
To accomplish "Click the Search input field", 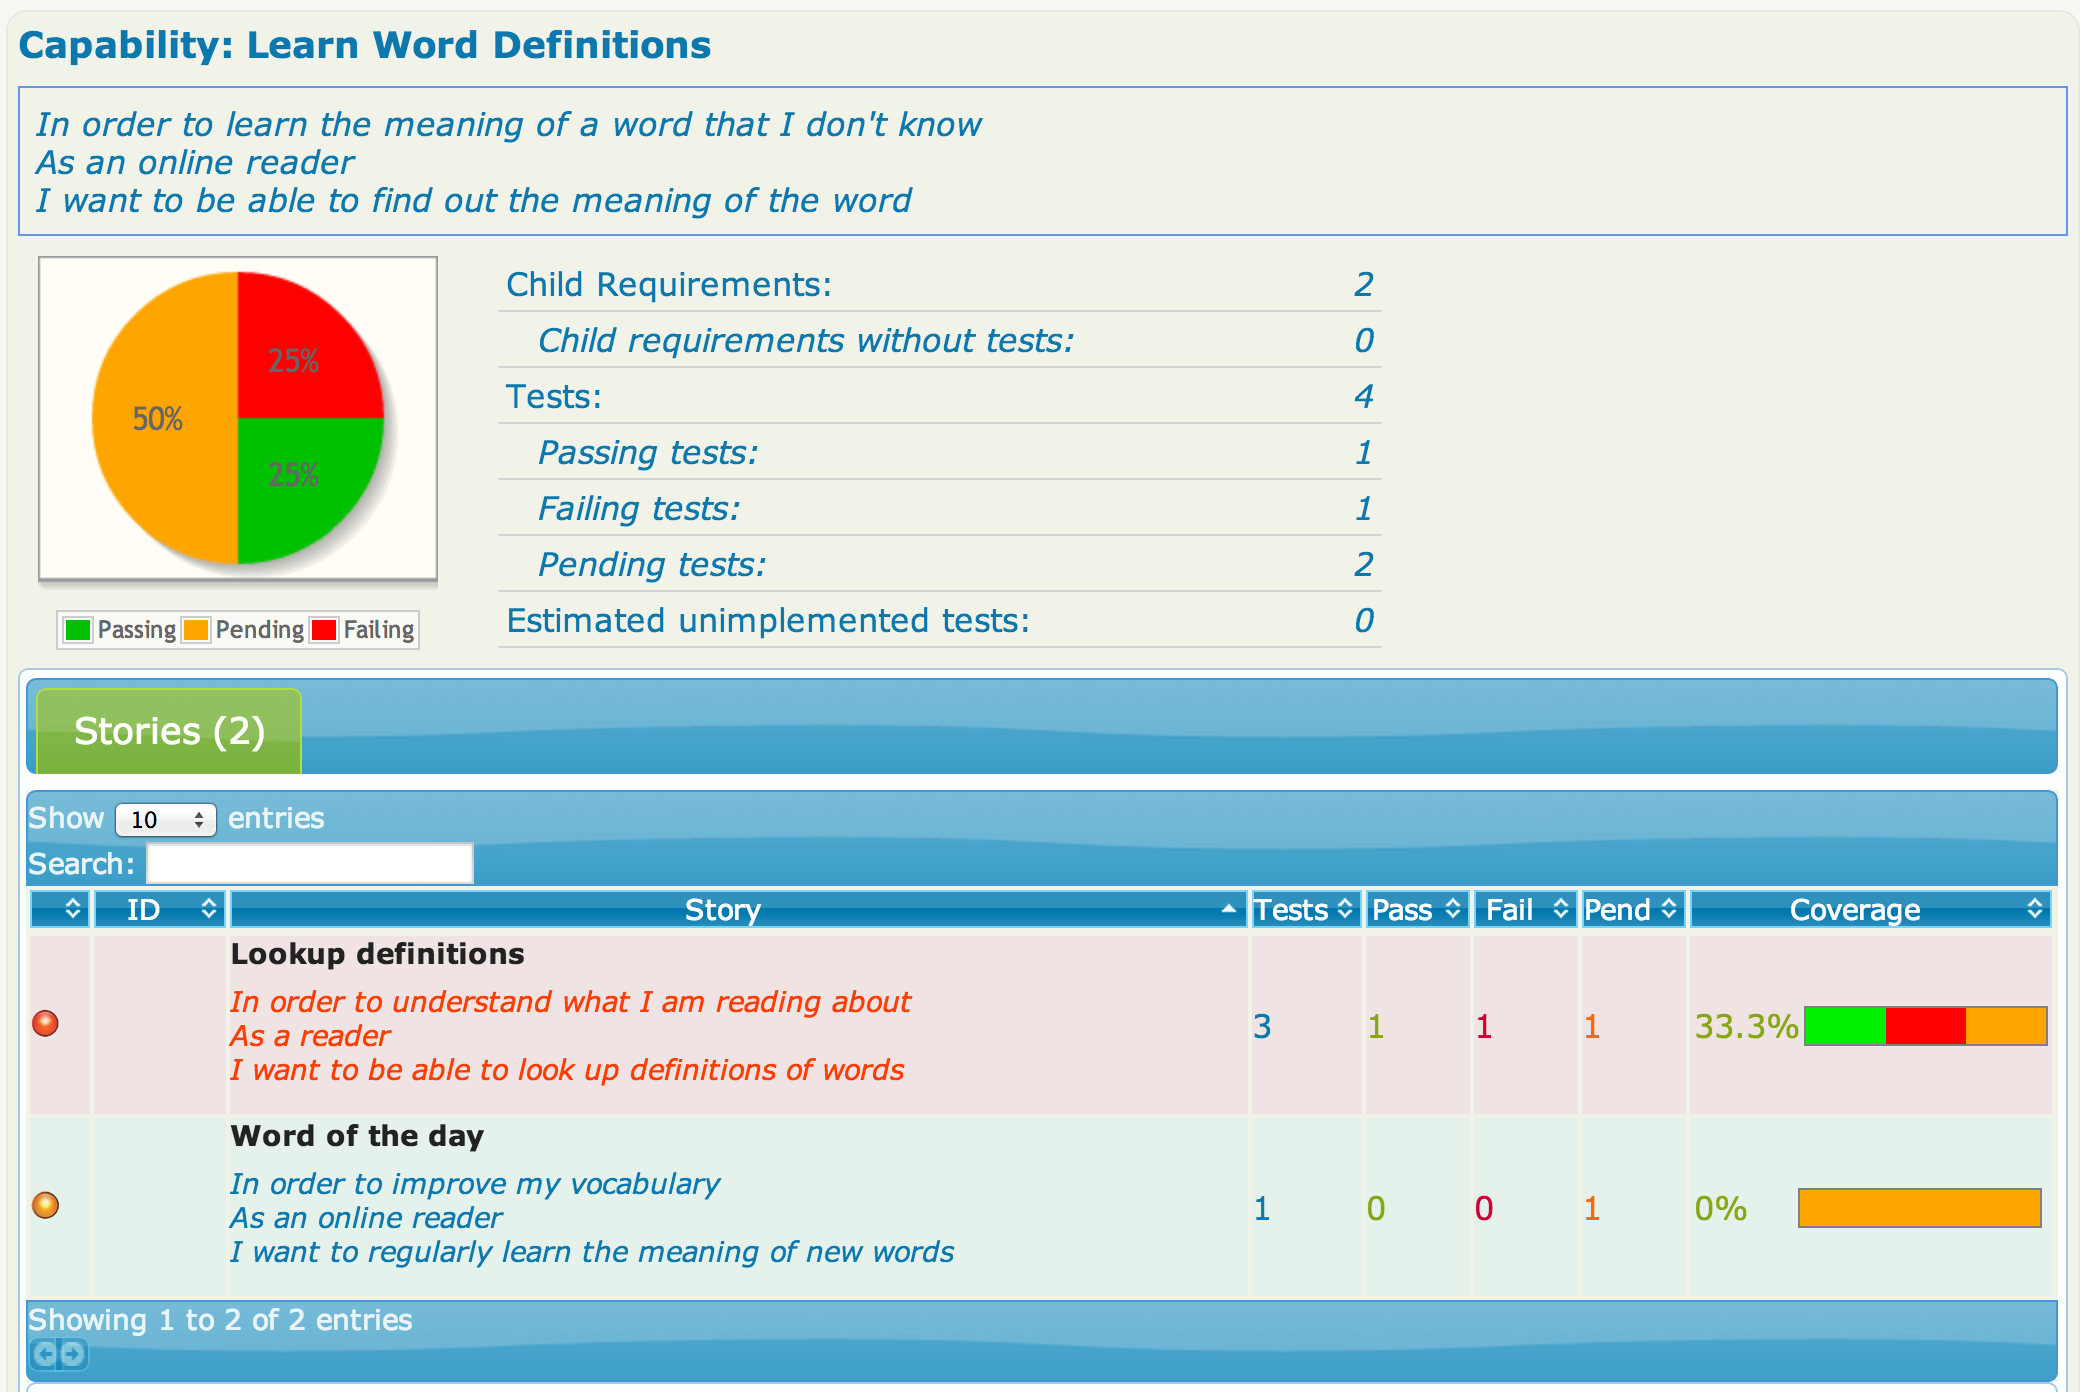I will point(310,864).
